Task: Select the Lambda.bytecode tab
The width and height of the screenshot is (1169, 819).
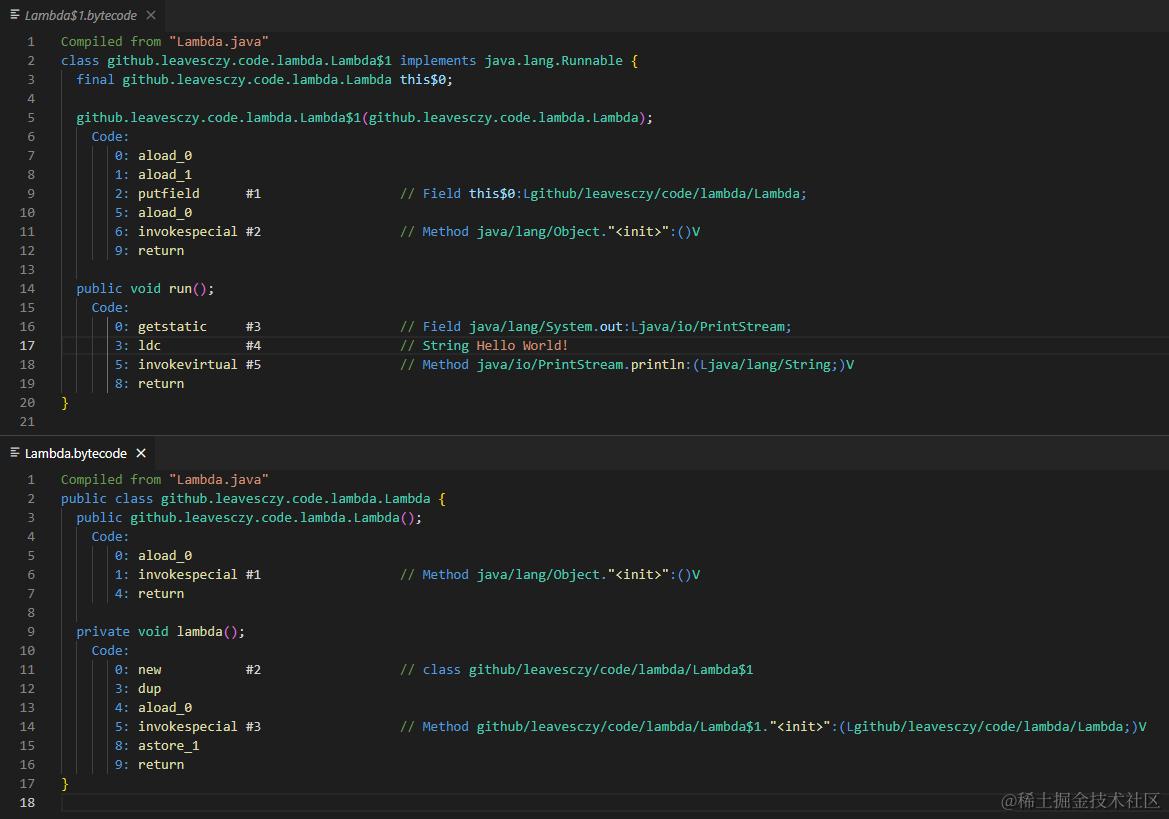Action: click(x=75, y=453)
